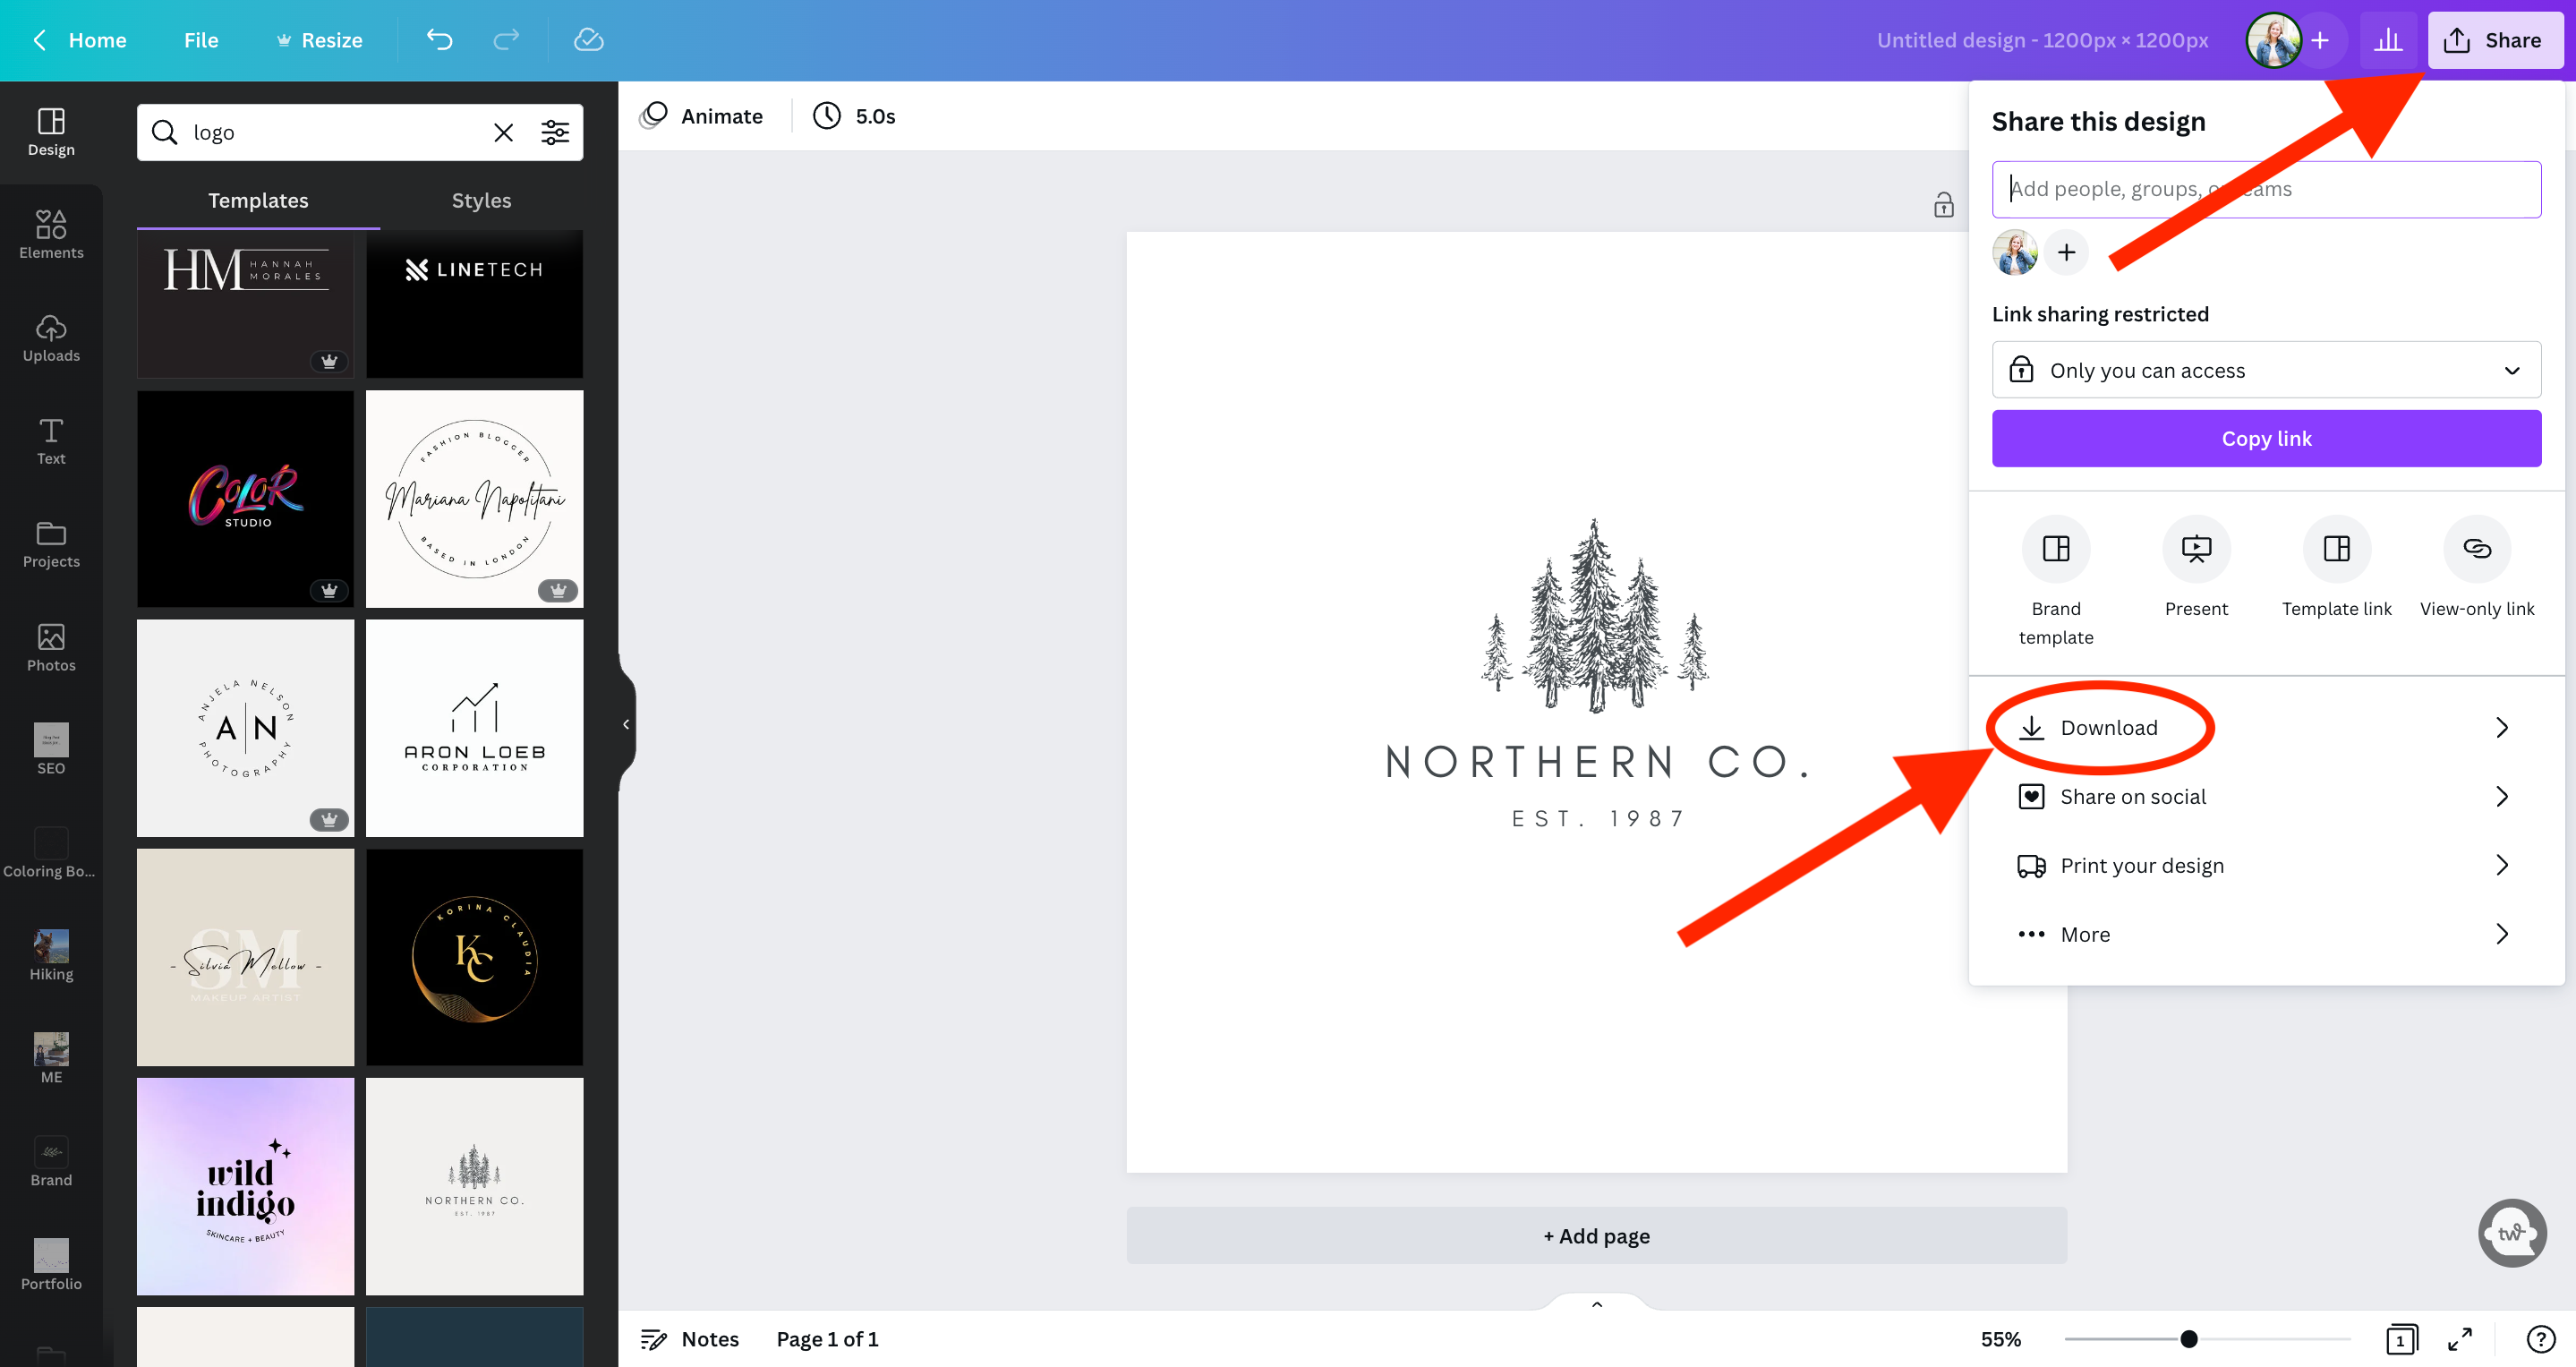Viewport: 2576px width, 1367px height.
Task: Click the Northern Co logo thumbnail
Action: pos(473,1186)
